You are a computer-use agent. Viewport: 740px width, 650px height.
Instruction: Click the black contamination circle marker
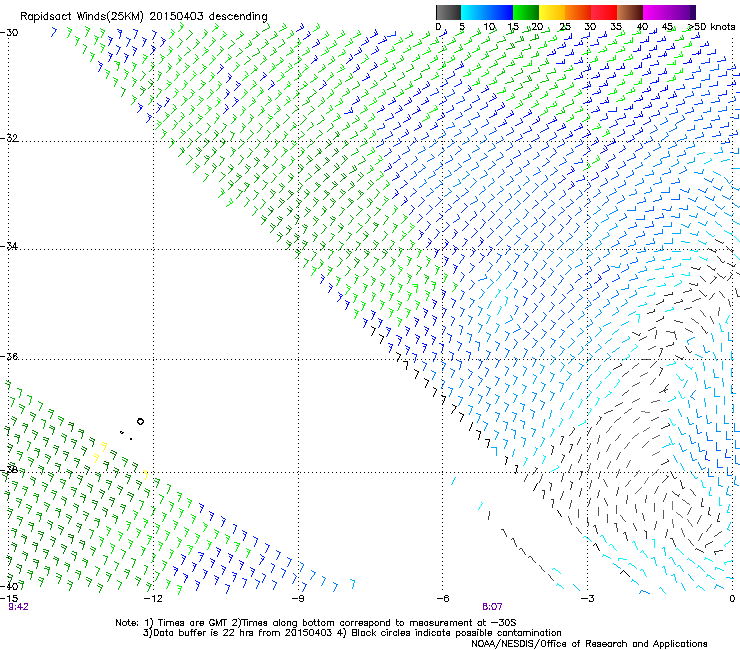click(140, 422)
